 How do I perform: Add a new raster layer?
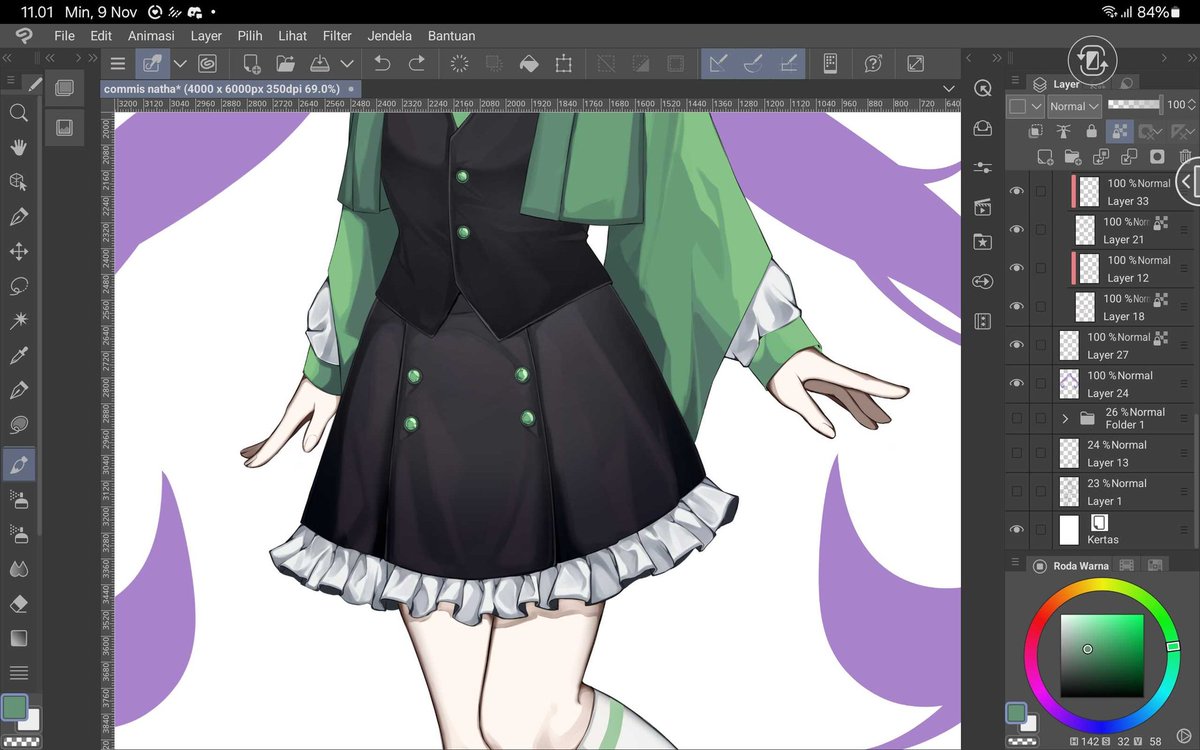point(1045,156)
